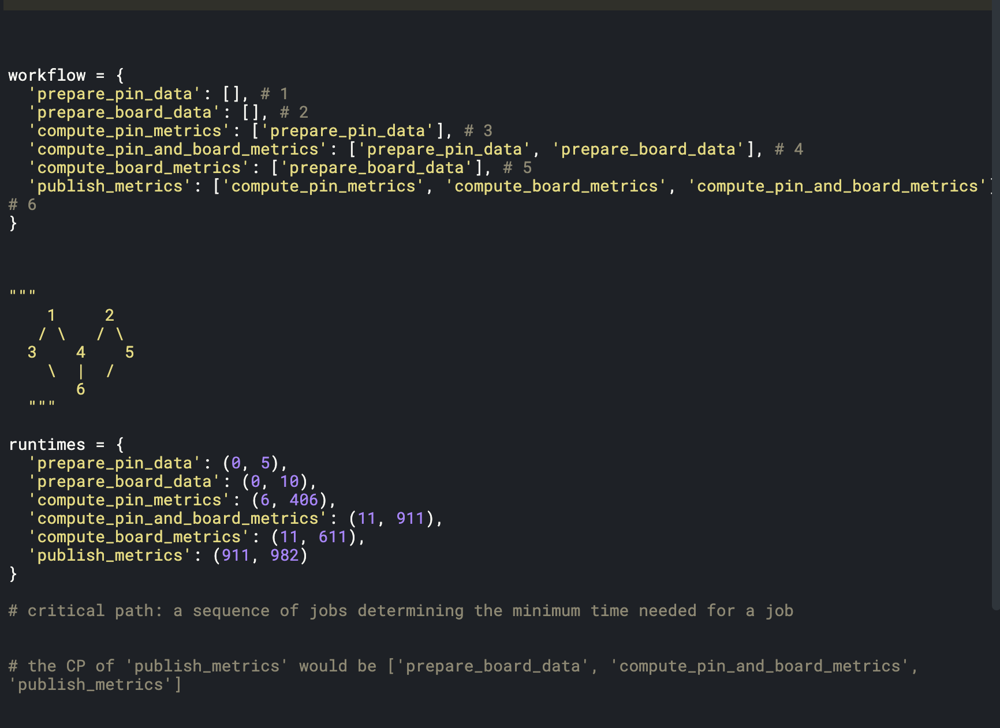1000x728 pixels.
Task: Click the '# 3' comment in workflow
Action: [479, 131]
